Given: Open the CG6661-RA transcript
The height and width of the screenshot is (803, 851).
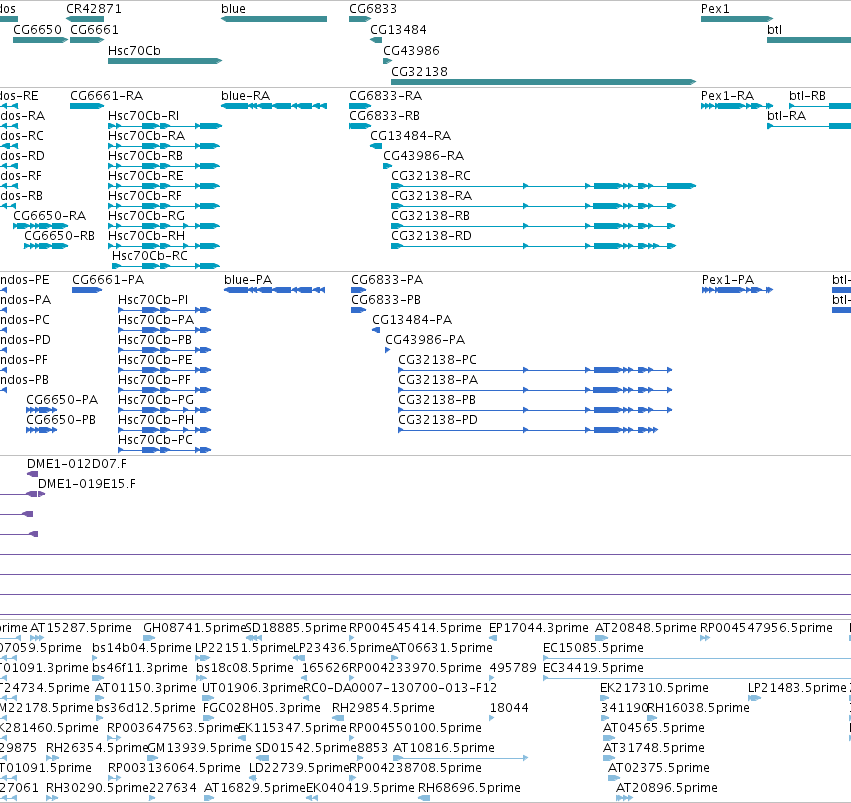Looking at the screenshot, I should point(106,96).
